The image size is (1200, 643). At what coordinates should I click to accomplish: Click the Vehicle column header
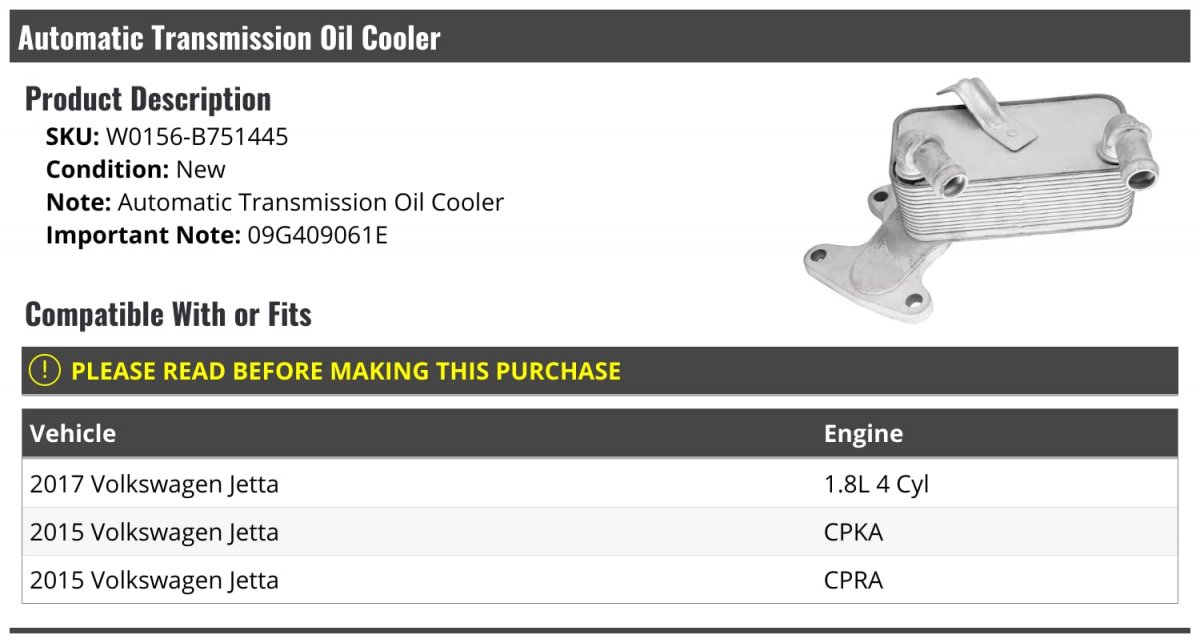click(73, 433)
